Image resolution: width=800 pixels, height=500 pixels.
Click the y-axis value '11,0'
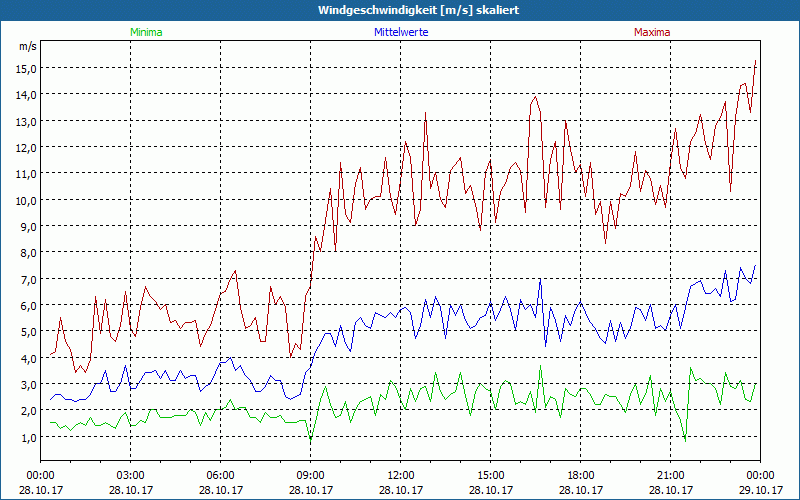coord(26,173)
